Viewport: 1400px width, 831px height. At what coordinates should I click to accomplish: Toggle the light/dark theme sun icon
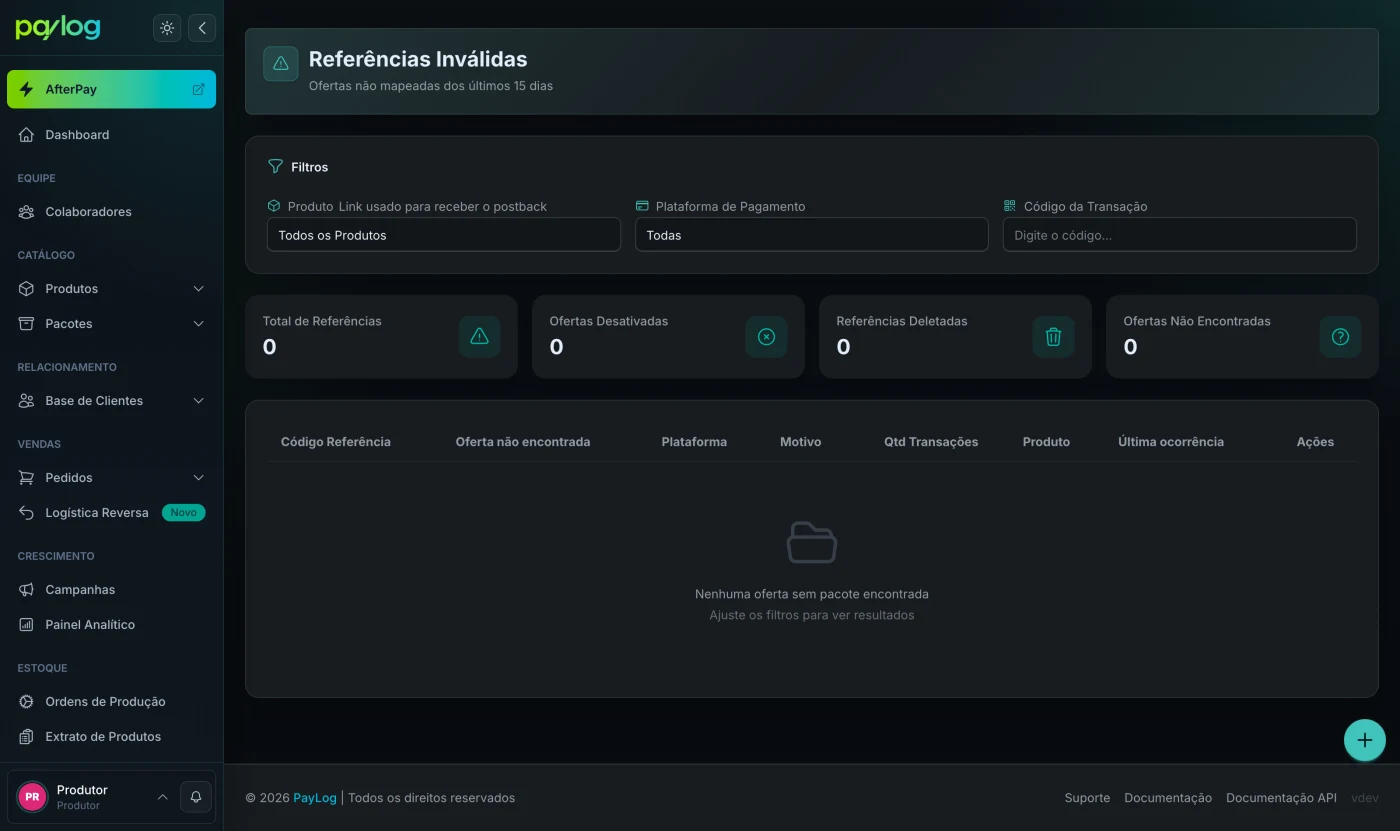(167, 28)
